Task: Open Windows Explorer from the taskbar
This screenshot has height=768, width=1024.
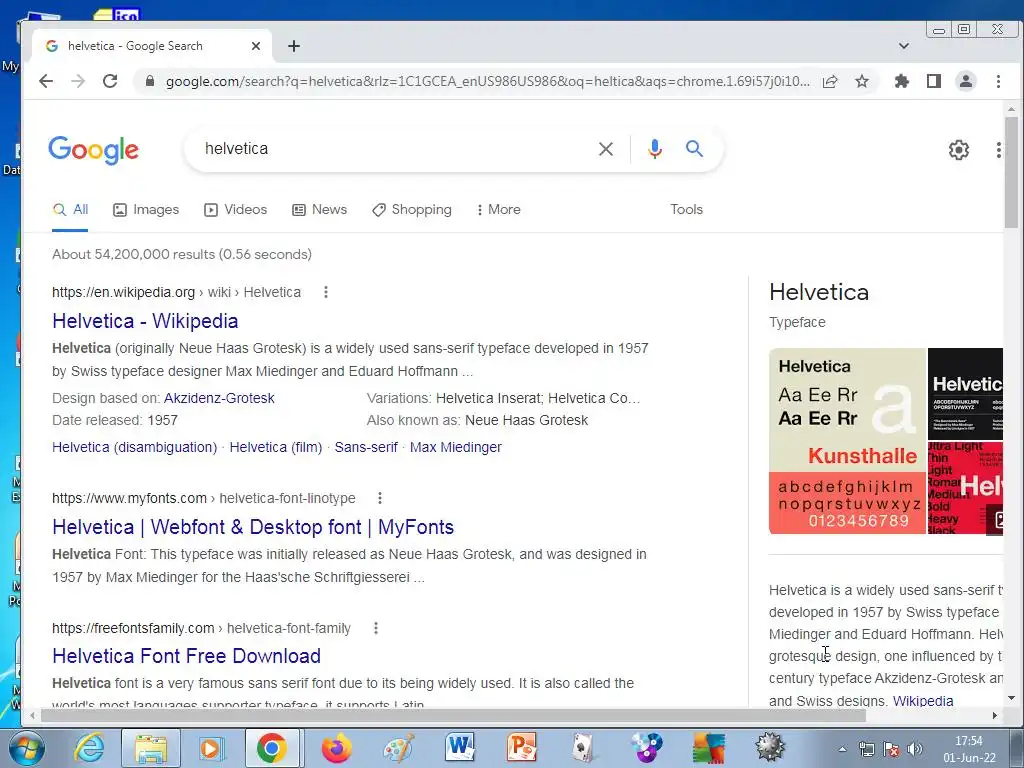Action: (x=151, y=748)
